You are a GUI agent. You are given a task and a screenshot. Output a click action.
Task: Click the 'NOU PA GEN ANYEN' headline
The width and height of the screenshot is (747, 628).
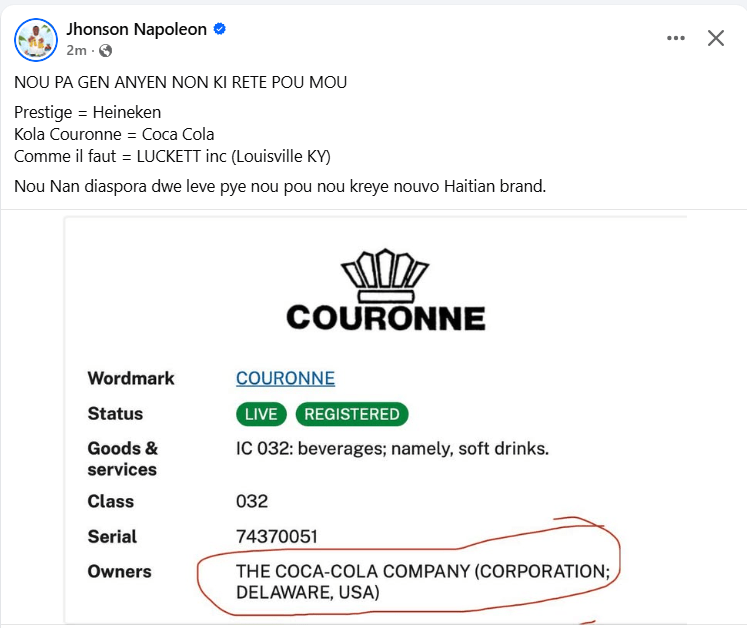pos(181,82)
